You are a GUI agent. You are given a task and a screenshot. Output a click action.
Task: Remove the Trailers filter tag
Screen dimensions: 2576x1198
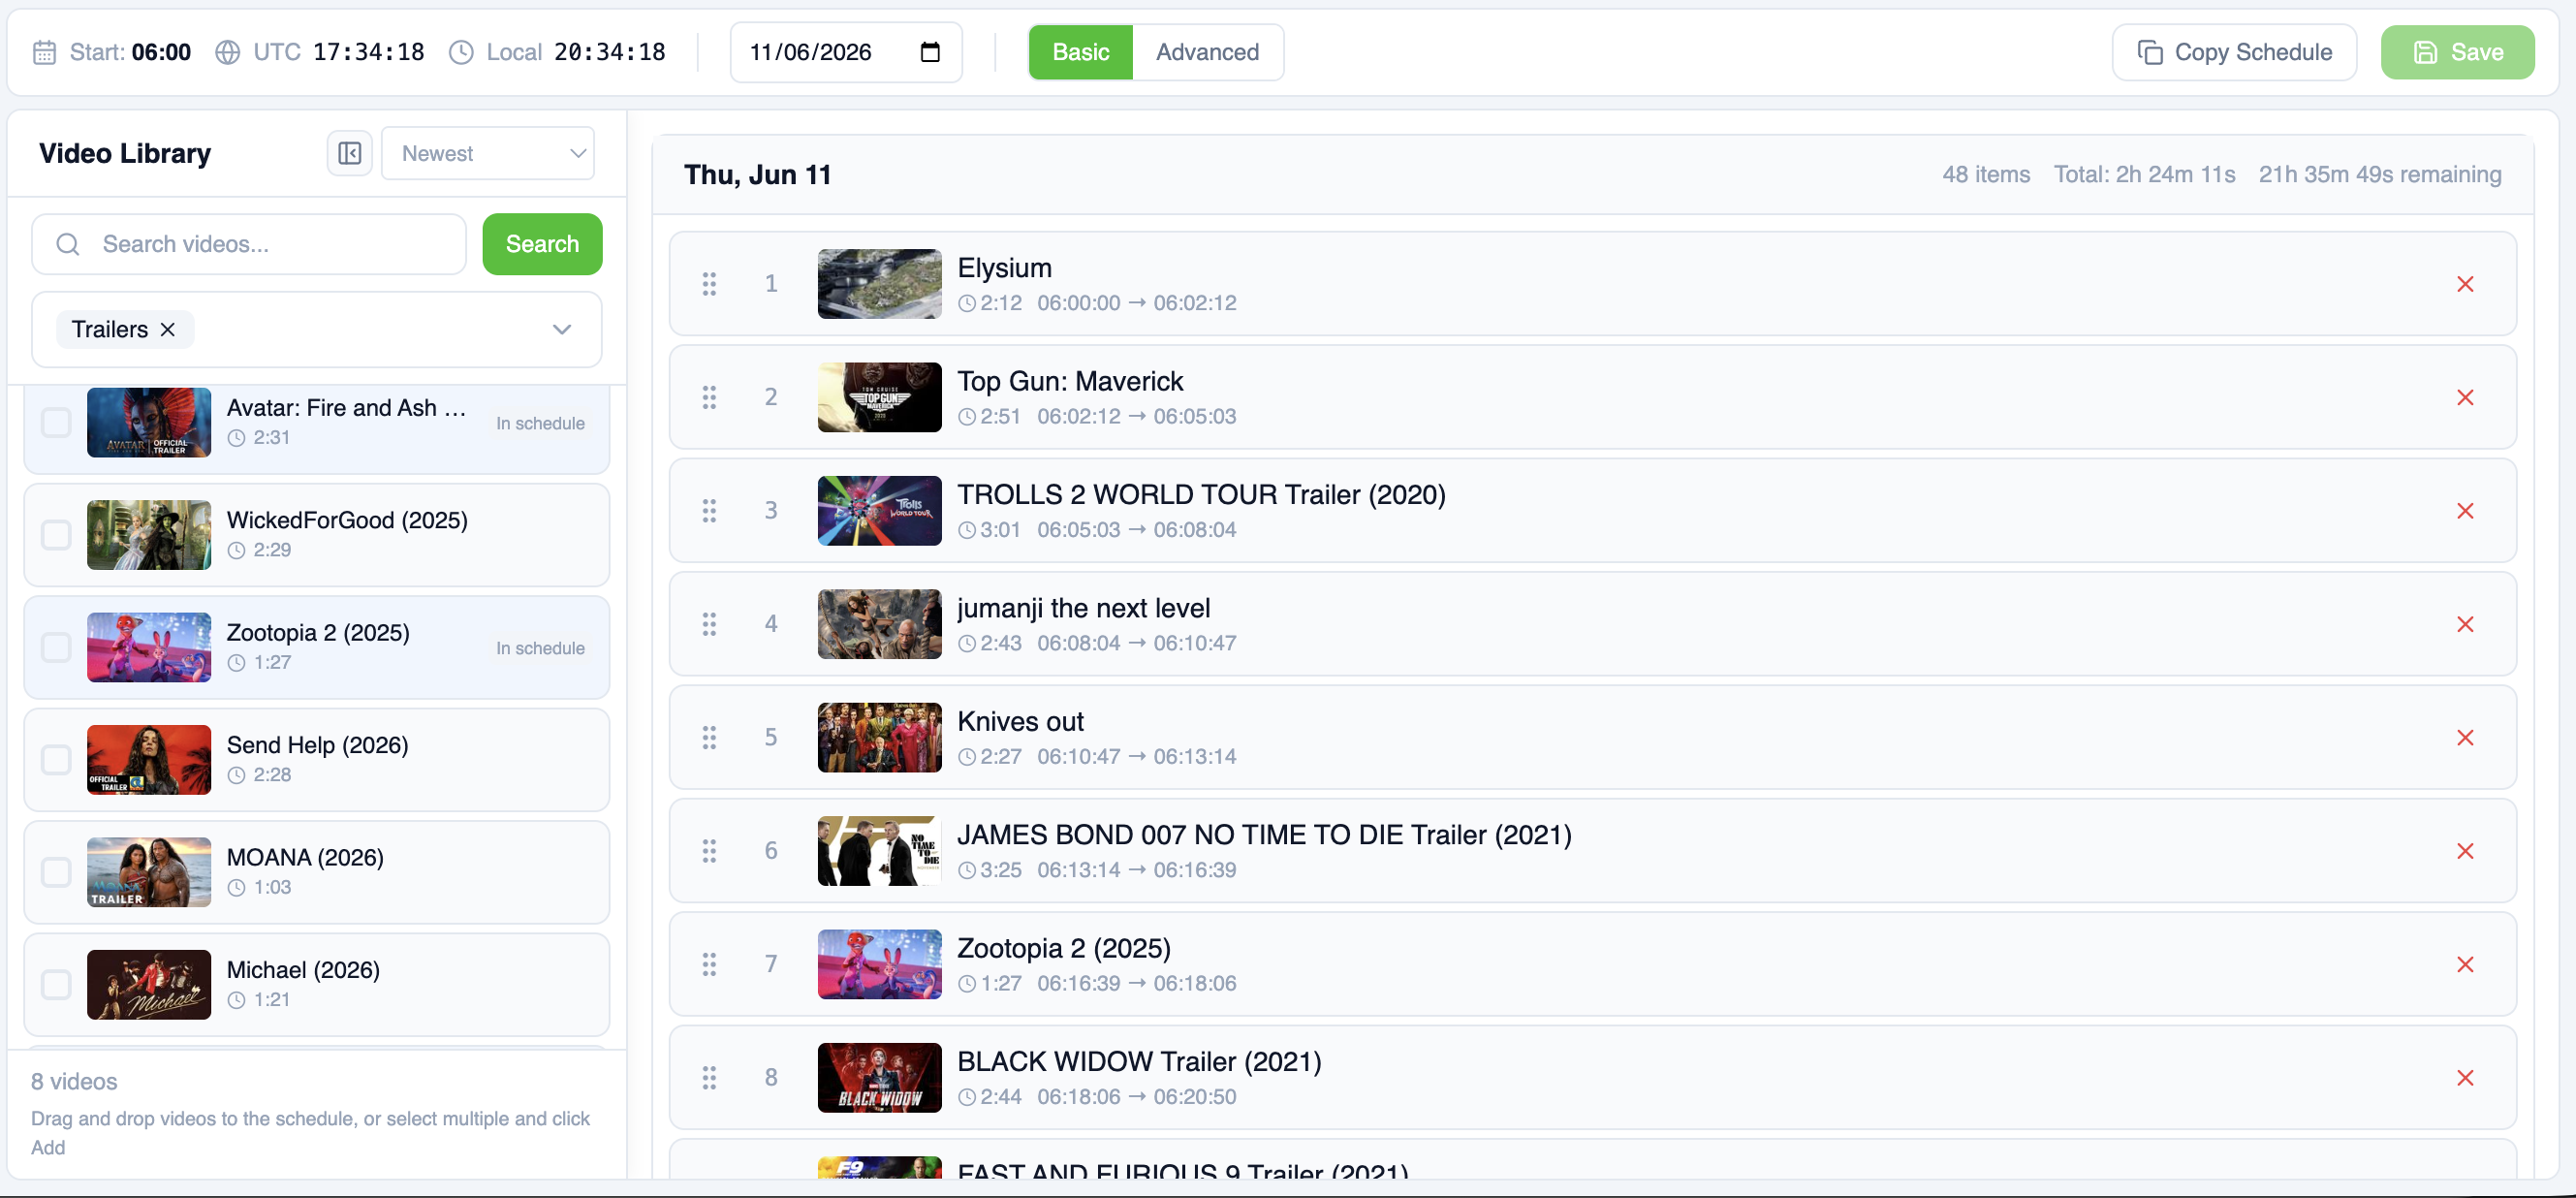pyautogui.click(x=168, y=329)
